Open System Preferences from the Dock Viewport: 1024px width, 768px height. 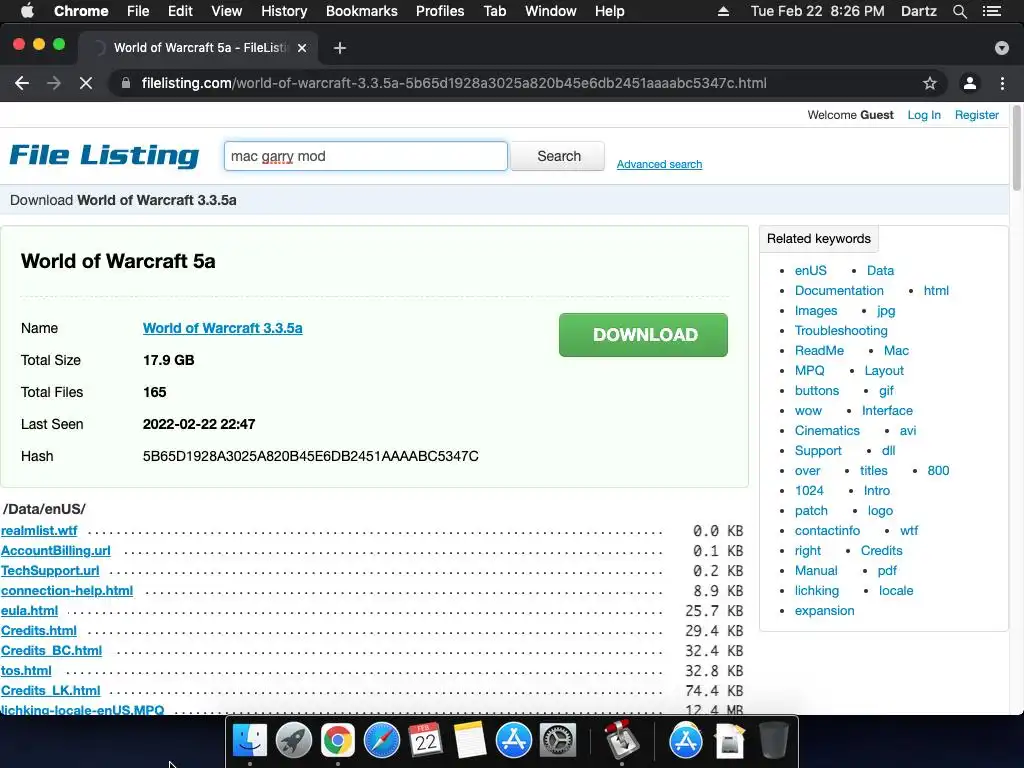coord(558,741)
